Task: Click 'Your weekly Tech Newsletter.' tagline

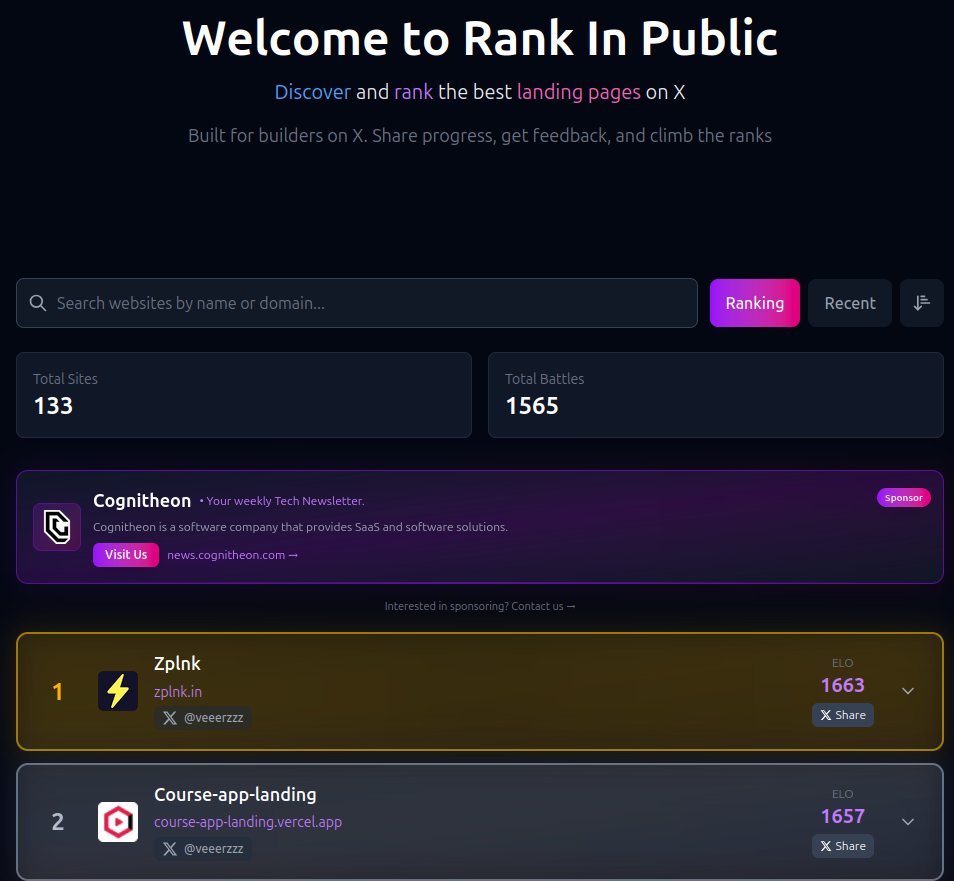Action: [285, 501]
